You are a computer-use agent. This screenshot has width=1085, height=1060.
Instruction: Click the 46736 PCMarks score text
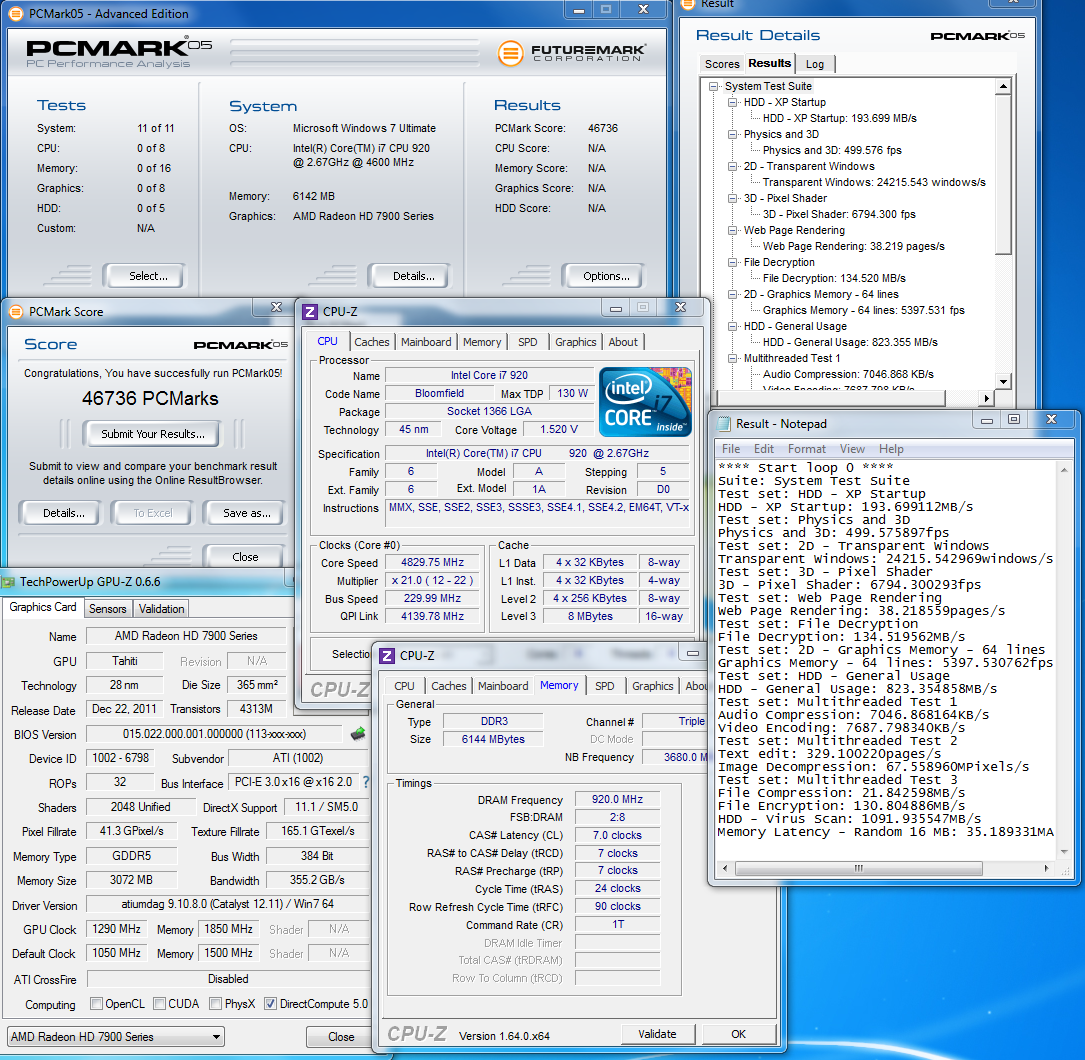[149, 399]
